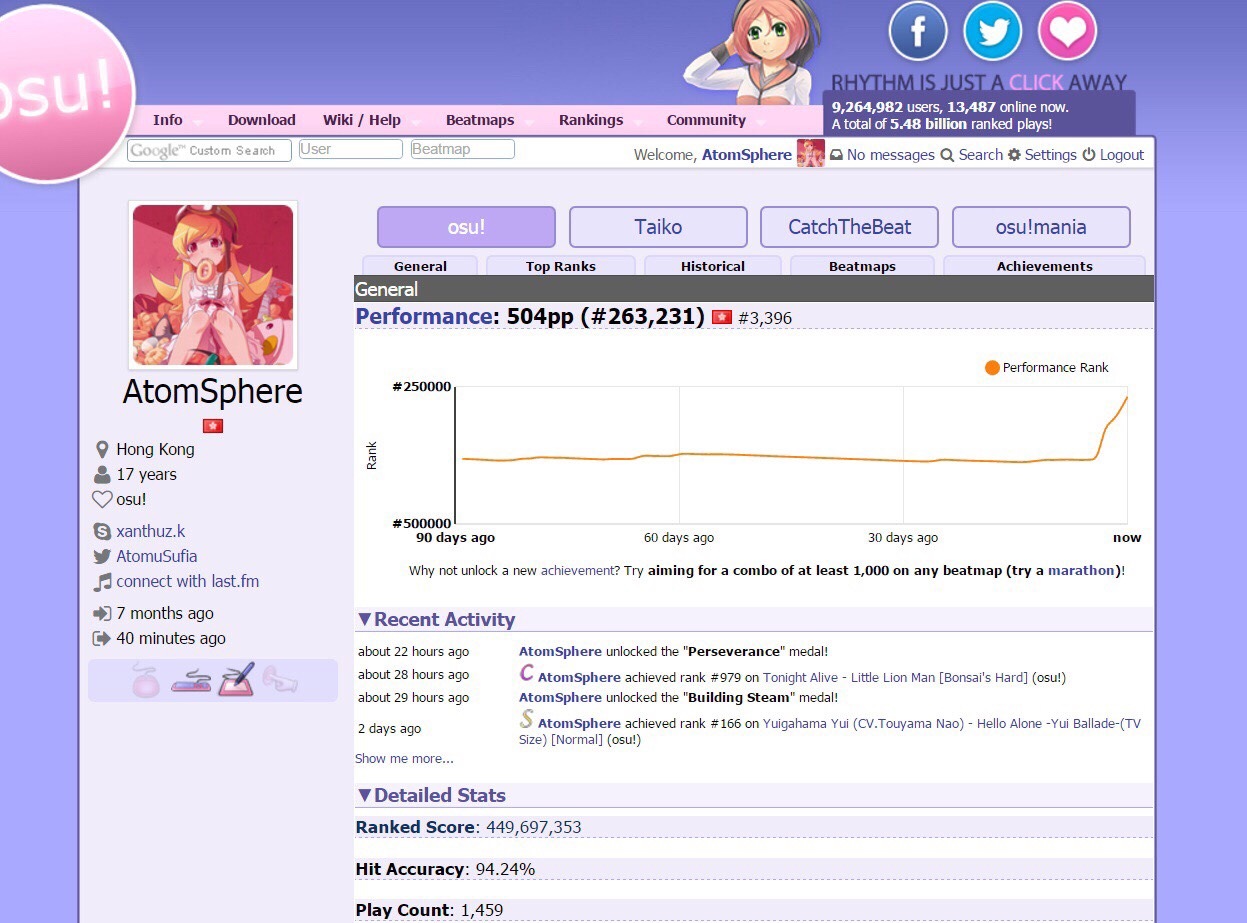Open the Rankings dropdown menu
Viewport: 1247px width, 923px height.
591,120
